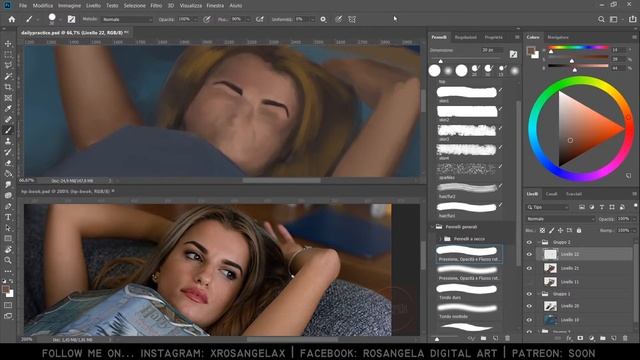Click foreground color swatch in Colore panel
Image resolution: width=640 pixels, height=360 pixels.
(x=531, y=51)
